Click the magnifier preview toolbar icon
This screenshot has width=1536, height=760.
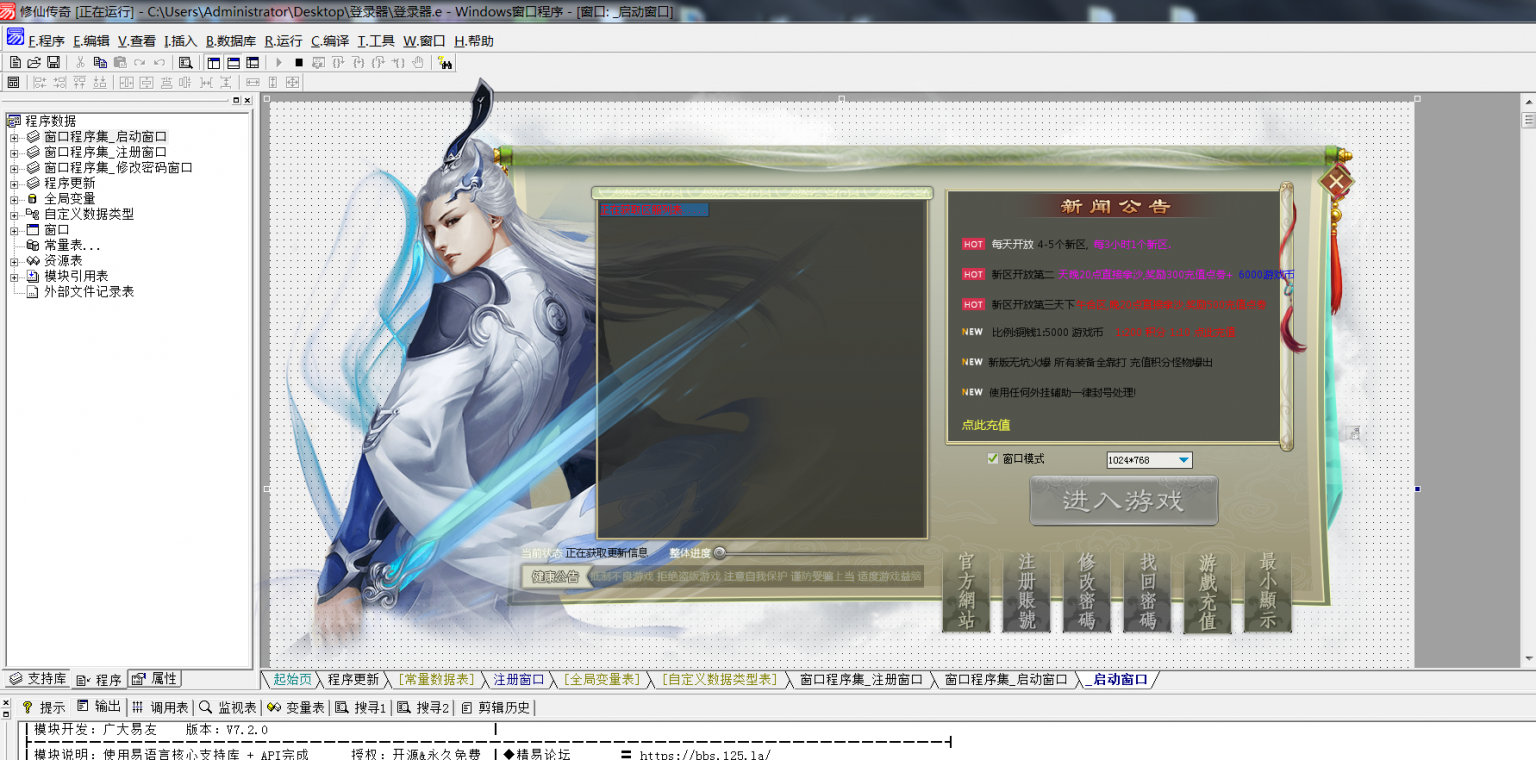[x=185, y=62]
